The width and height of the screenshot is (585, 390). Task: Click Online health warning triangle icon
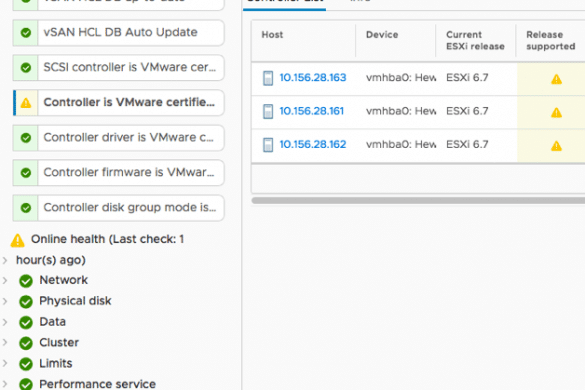[18, 240]
